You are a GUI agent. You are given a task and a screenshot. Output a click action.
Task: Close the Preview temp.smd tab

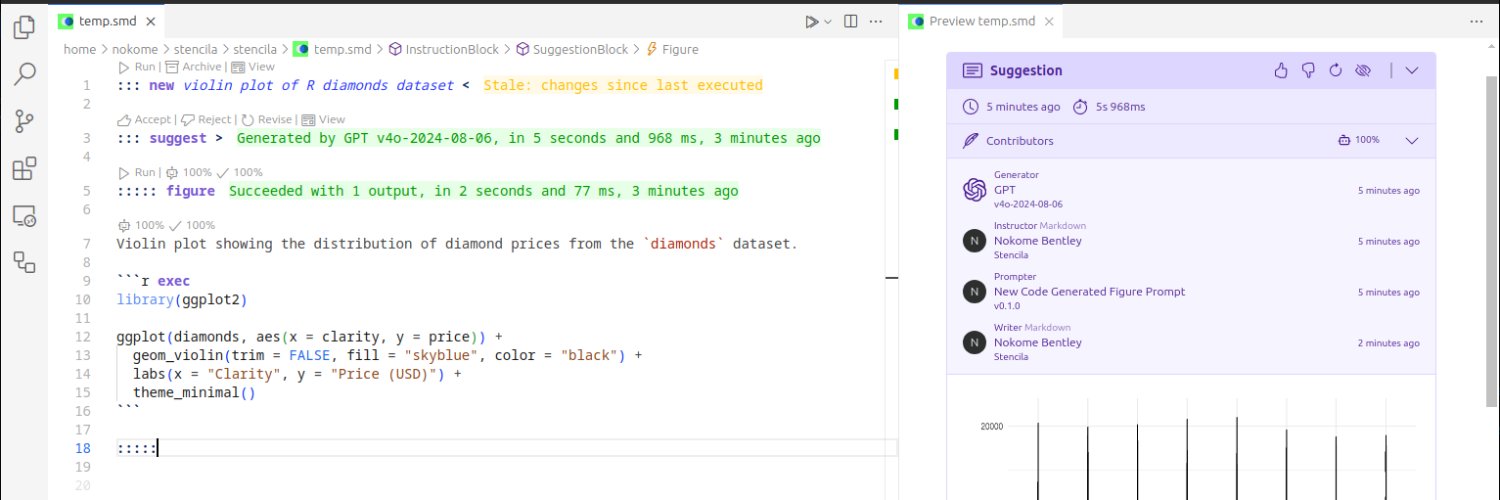(1048, 21)
